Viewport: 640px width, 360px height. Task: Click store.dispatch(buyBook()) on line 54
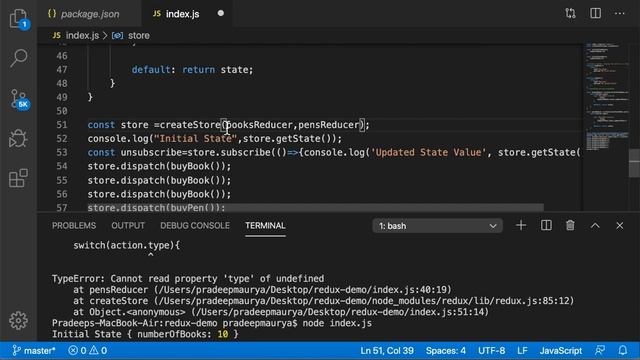(159, 166)
